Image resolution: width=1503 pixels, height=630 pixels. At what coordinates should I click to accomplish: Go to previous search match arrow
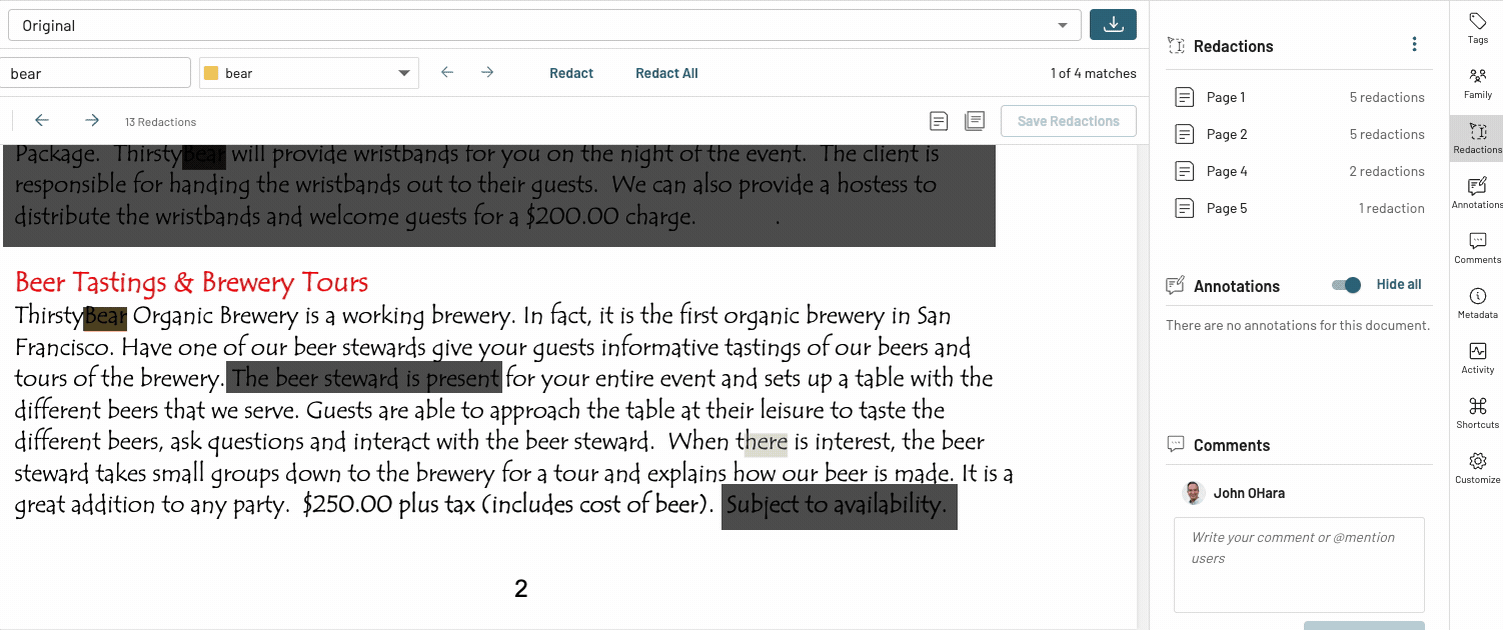pyautogui.click(x=447, y=72)
